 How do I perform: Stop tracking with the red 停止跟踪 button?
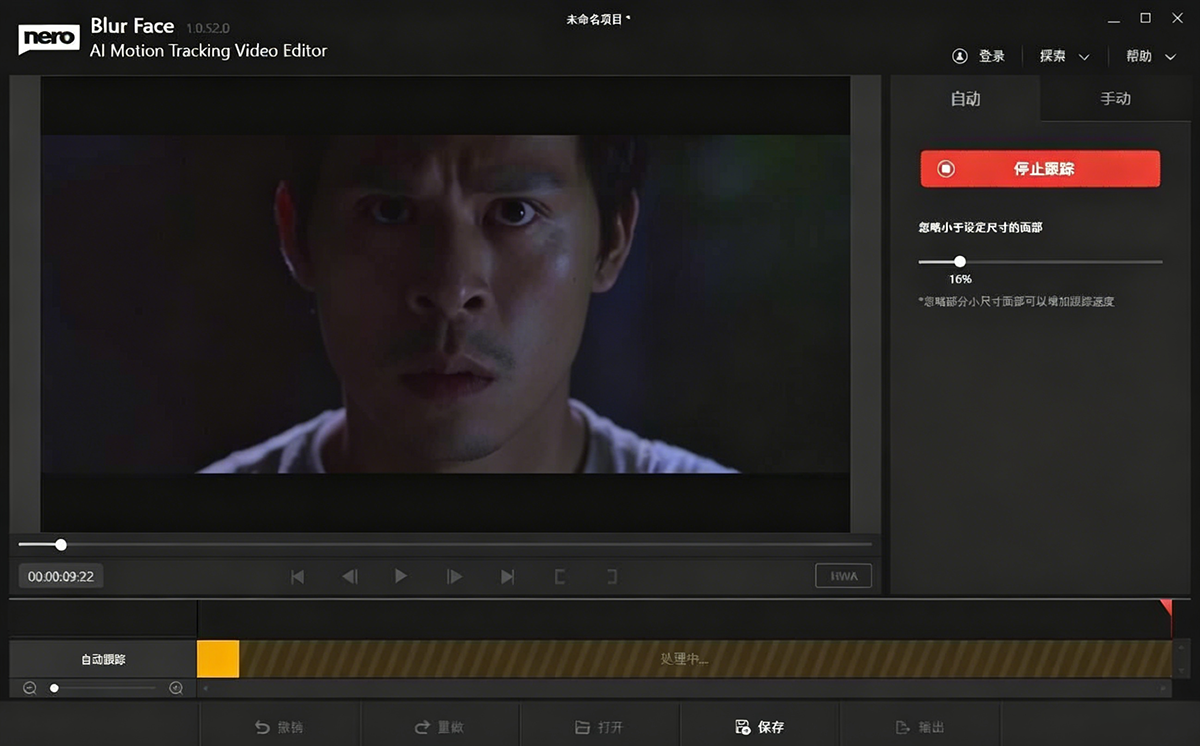pos(1040,169)
